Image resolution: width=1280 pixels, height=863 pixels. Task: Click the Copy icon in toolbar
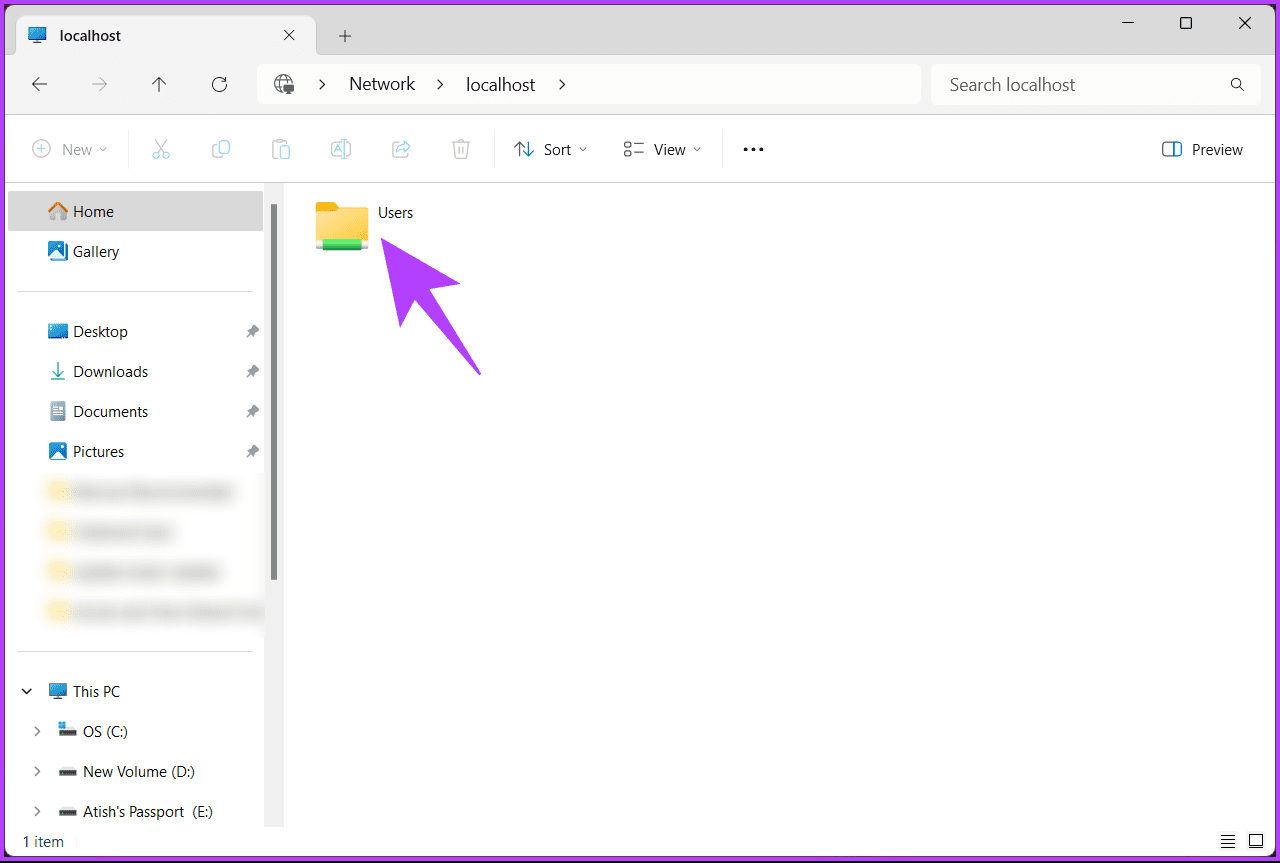point(221,149)
